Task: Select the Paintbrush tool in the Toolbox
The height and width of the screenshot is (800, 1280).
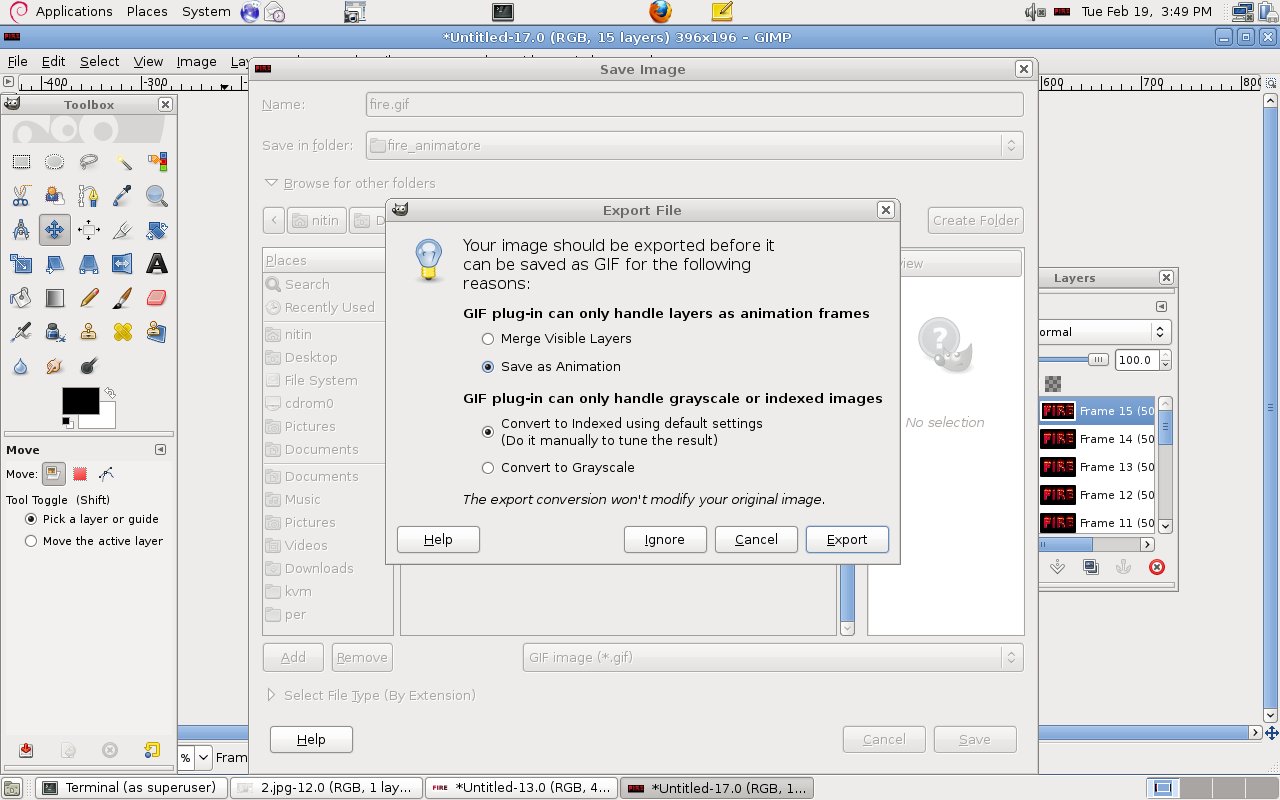Action: pos(122,298)
